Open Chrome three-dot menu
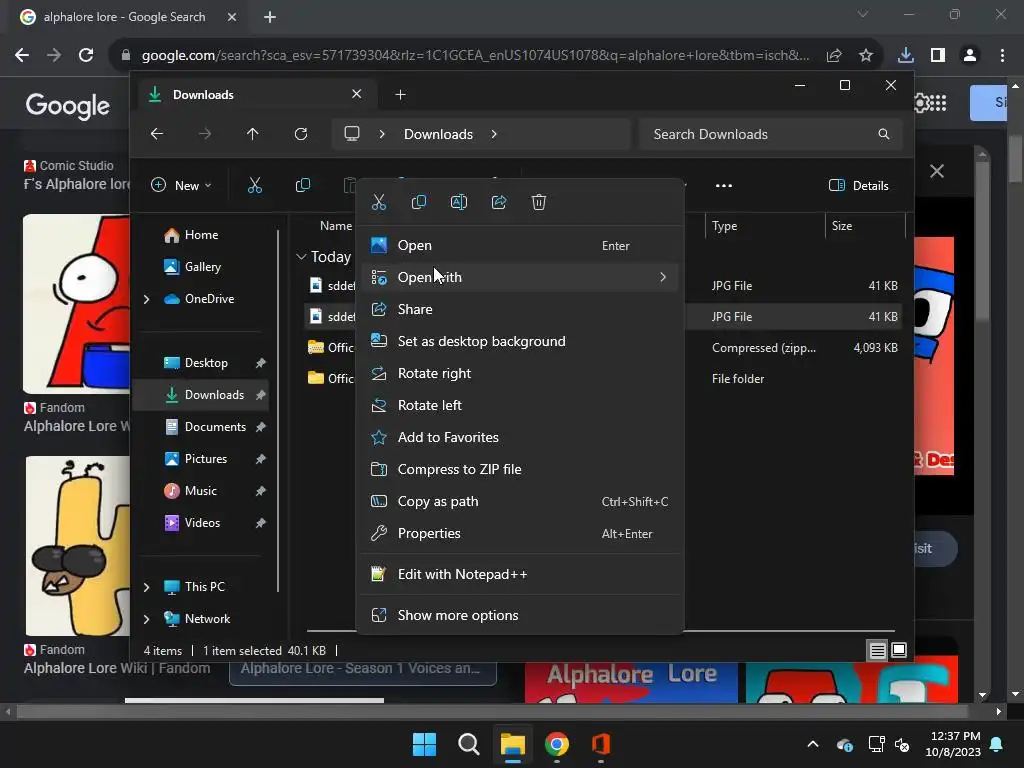The image size is (1024, 768). click(1002, 56)
